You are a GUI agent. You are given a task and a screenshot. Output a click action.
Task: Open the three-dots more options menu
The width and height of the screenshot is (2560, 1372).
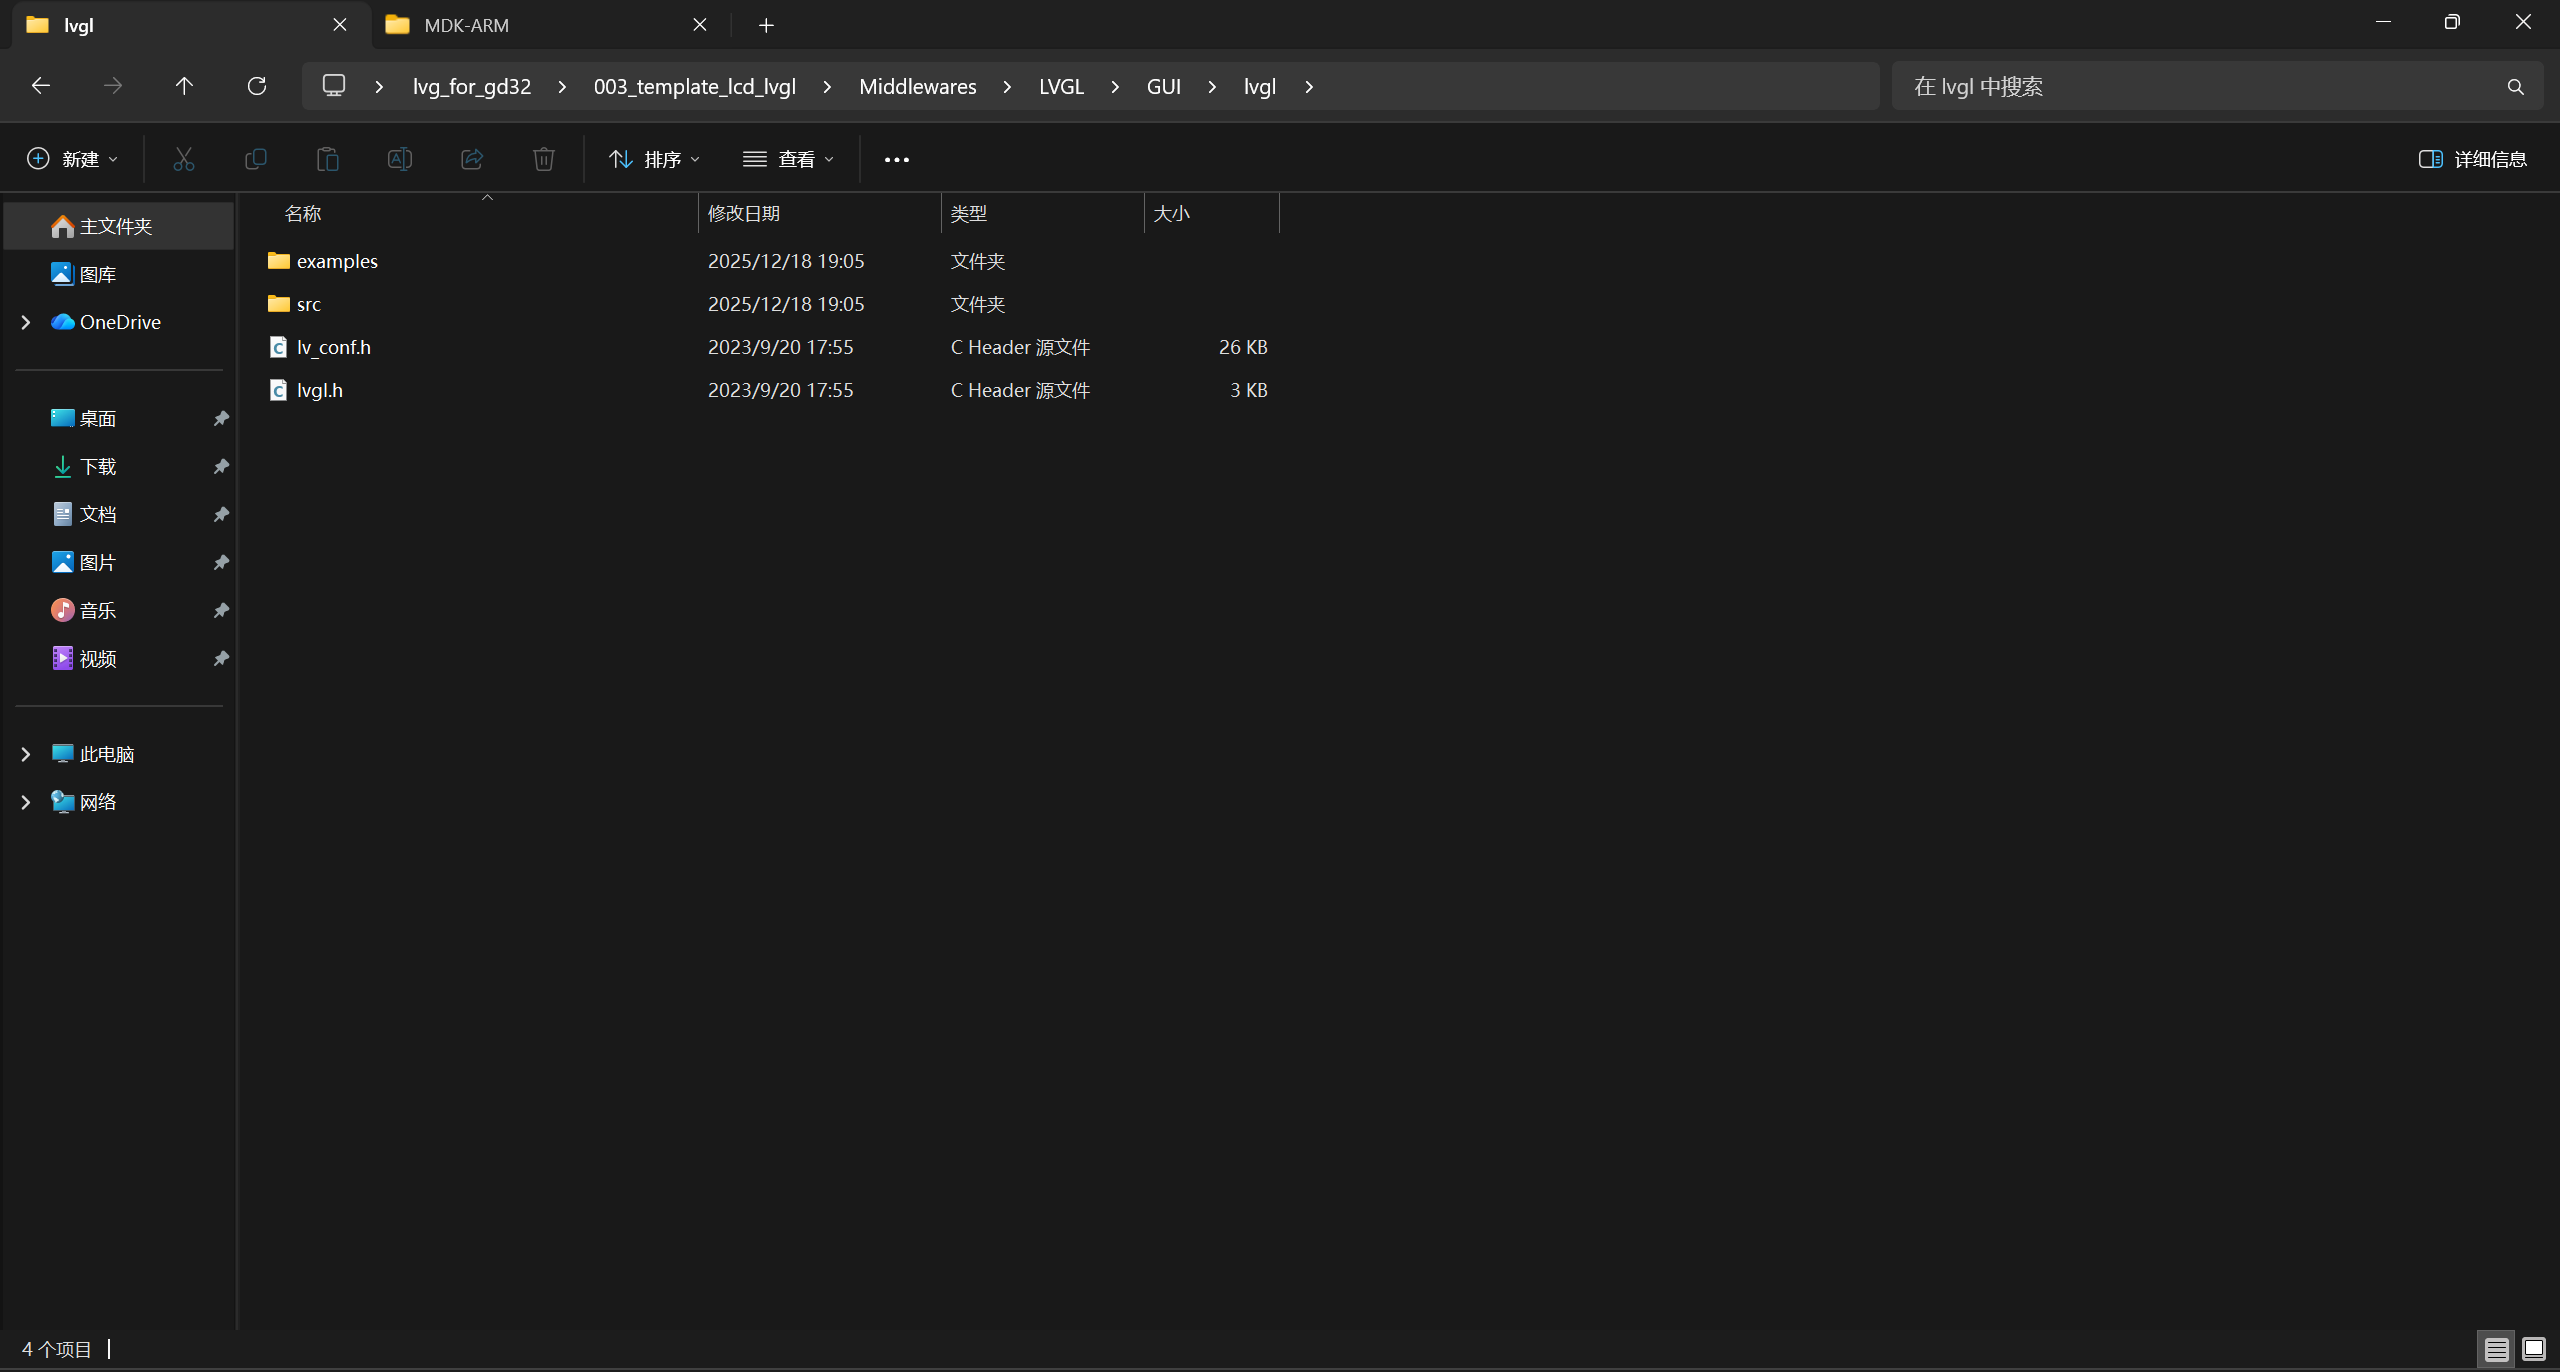pos(897,160)
